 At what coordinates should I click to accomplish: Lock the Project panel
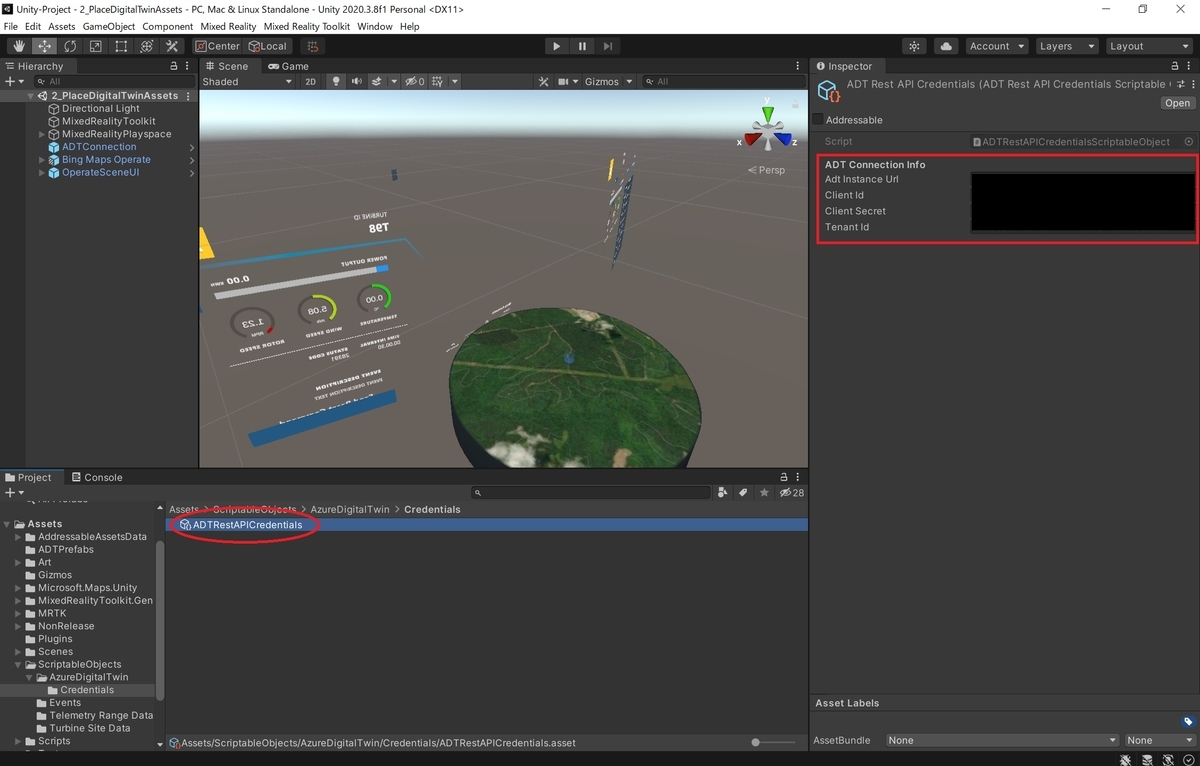[783, 477]
